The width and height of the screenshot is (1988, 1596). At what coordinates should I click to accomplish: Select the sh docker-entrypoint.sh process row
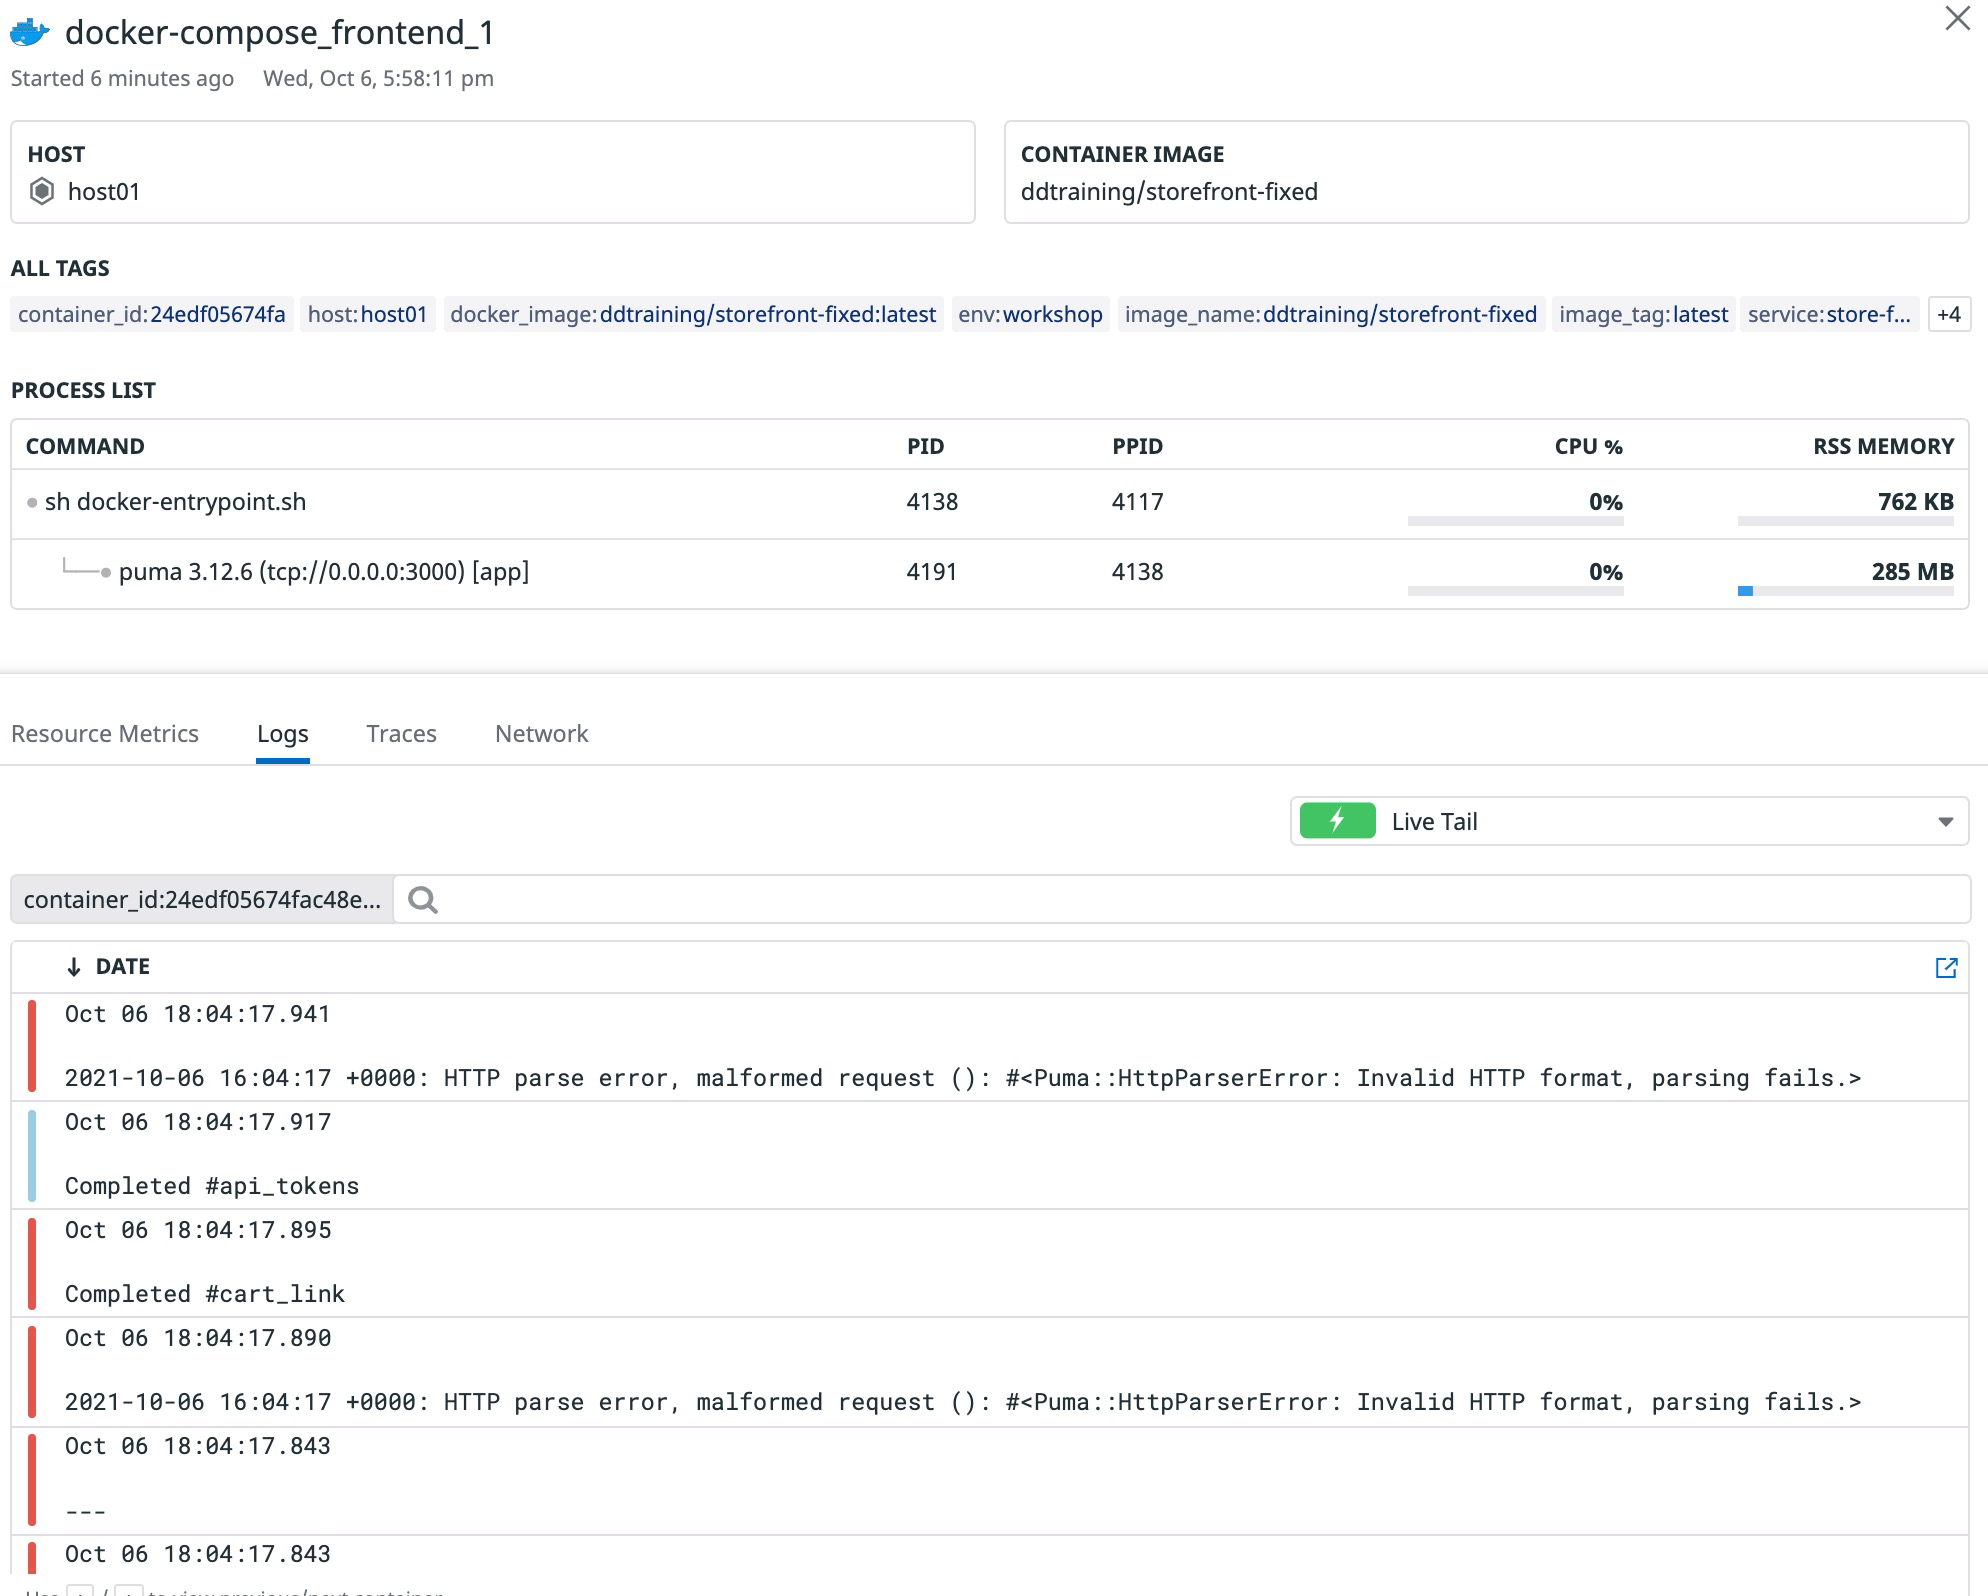pos(176,502)
